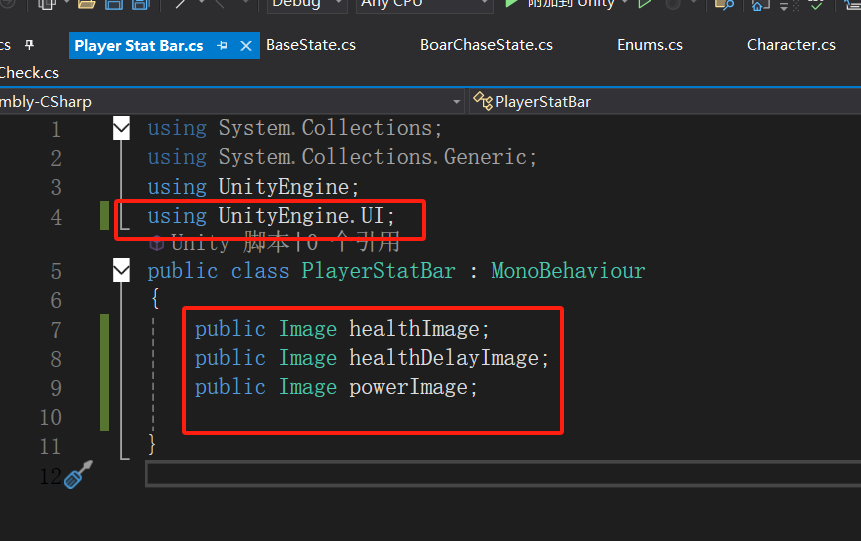Image resolution: width=861 pixels, height=541 pixels.
Task: Click the open file folder icon in toolbar
Action: tap(86, 5)
